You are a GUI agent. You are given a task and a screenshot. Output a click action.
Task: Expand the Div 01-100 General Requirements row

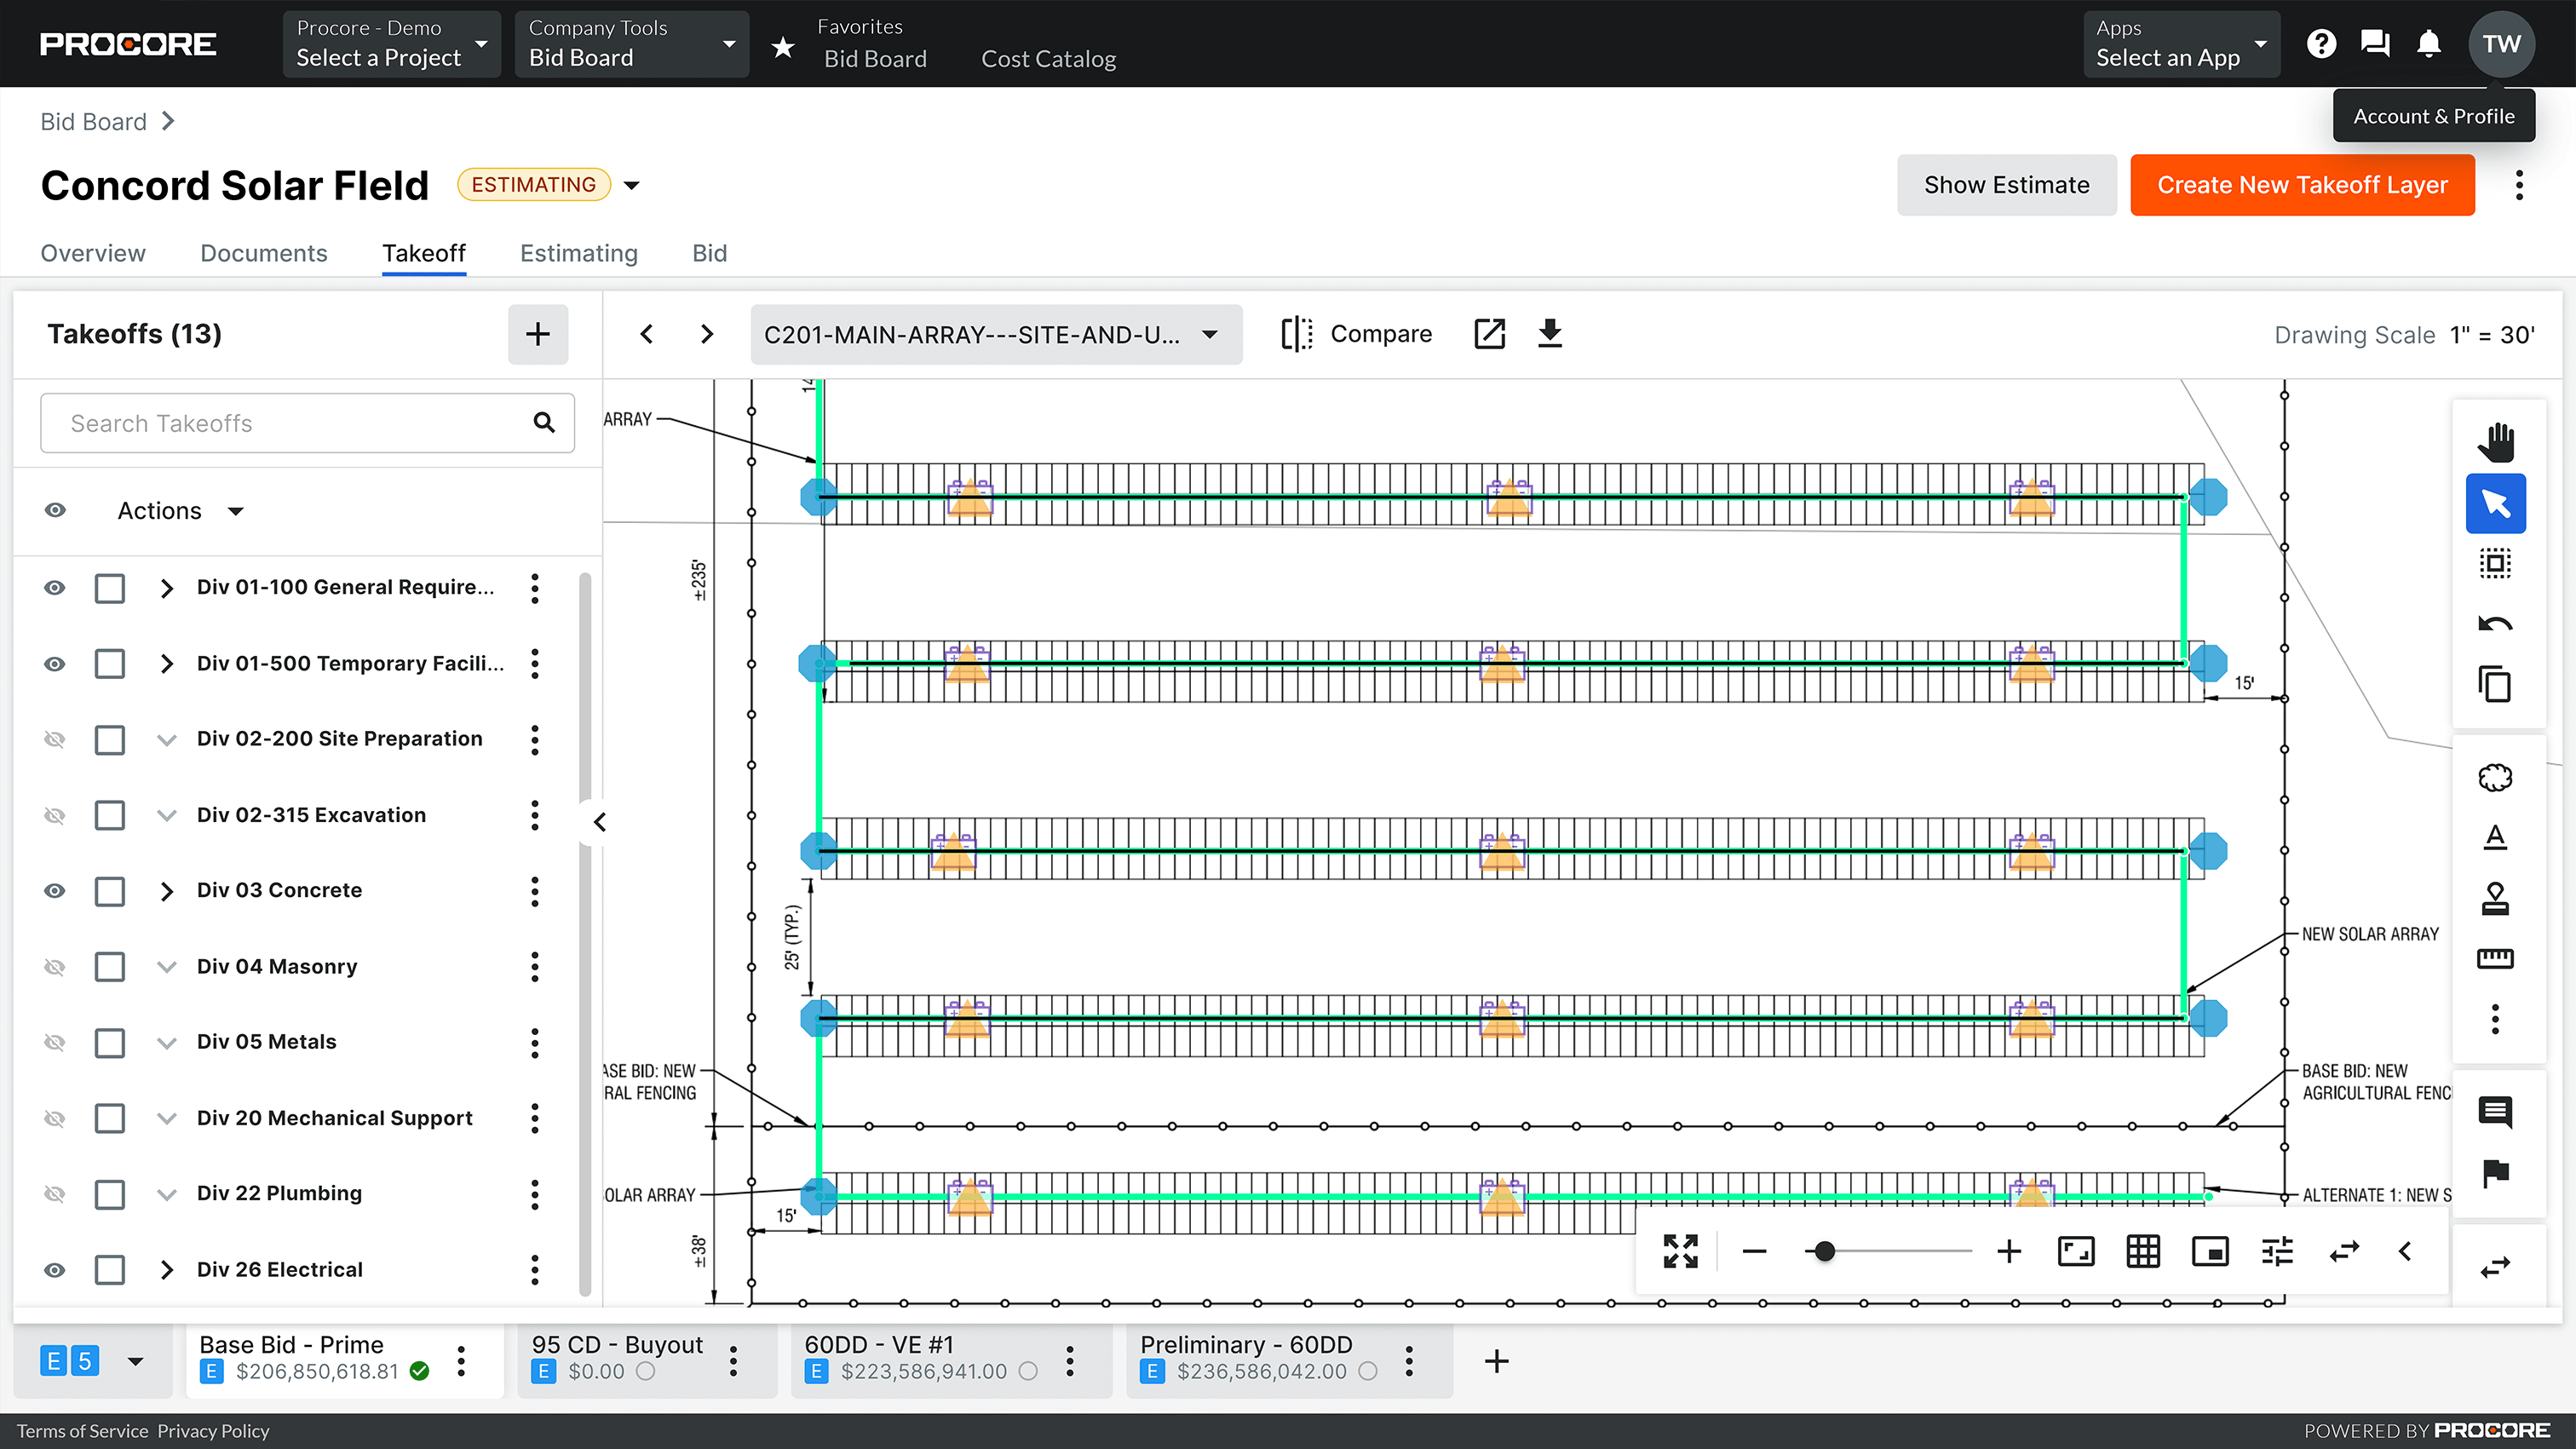point(166,588)
